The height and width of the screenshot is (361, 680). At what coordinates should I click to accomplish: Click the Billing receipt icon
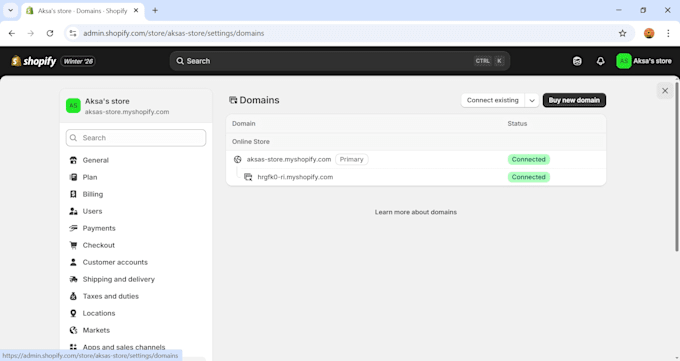point(73,194)
